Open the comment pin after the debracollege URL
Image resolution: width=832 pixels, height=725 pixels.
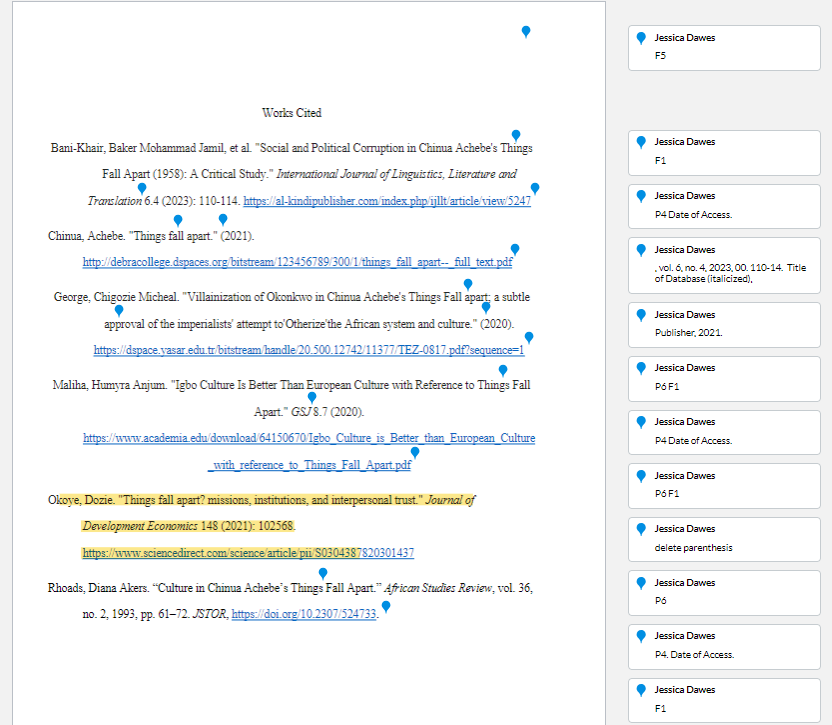point(515,249)
